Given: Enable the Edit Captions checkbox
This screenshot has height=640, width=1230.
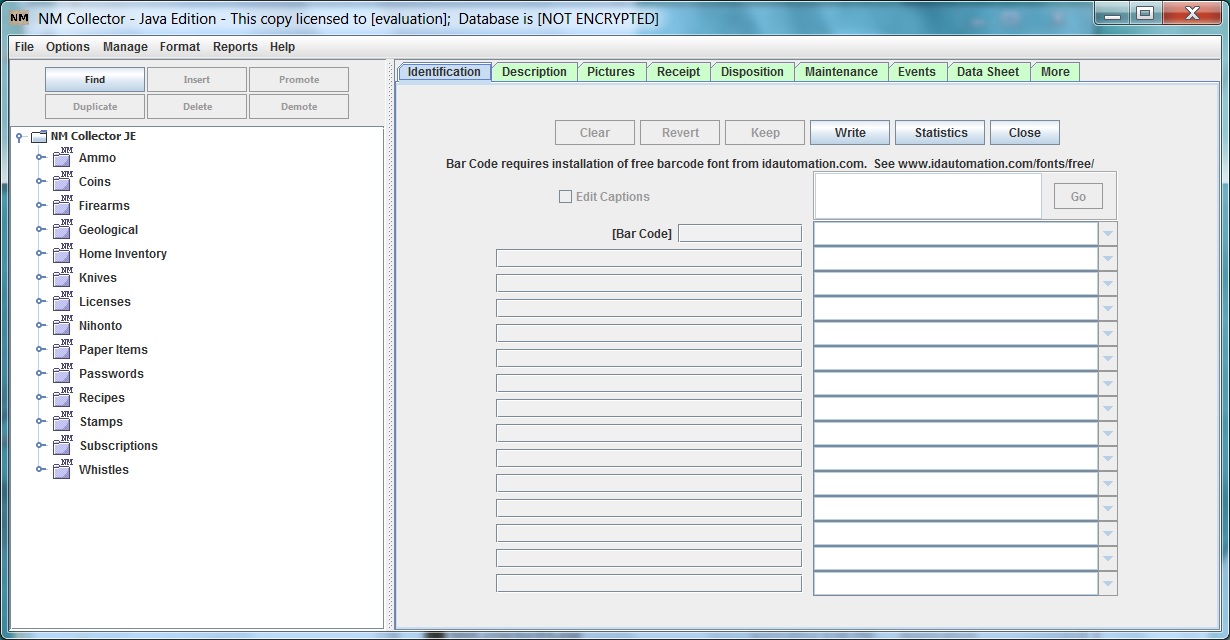Looking at the screenshot, I should point(565,196).
